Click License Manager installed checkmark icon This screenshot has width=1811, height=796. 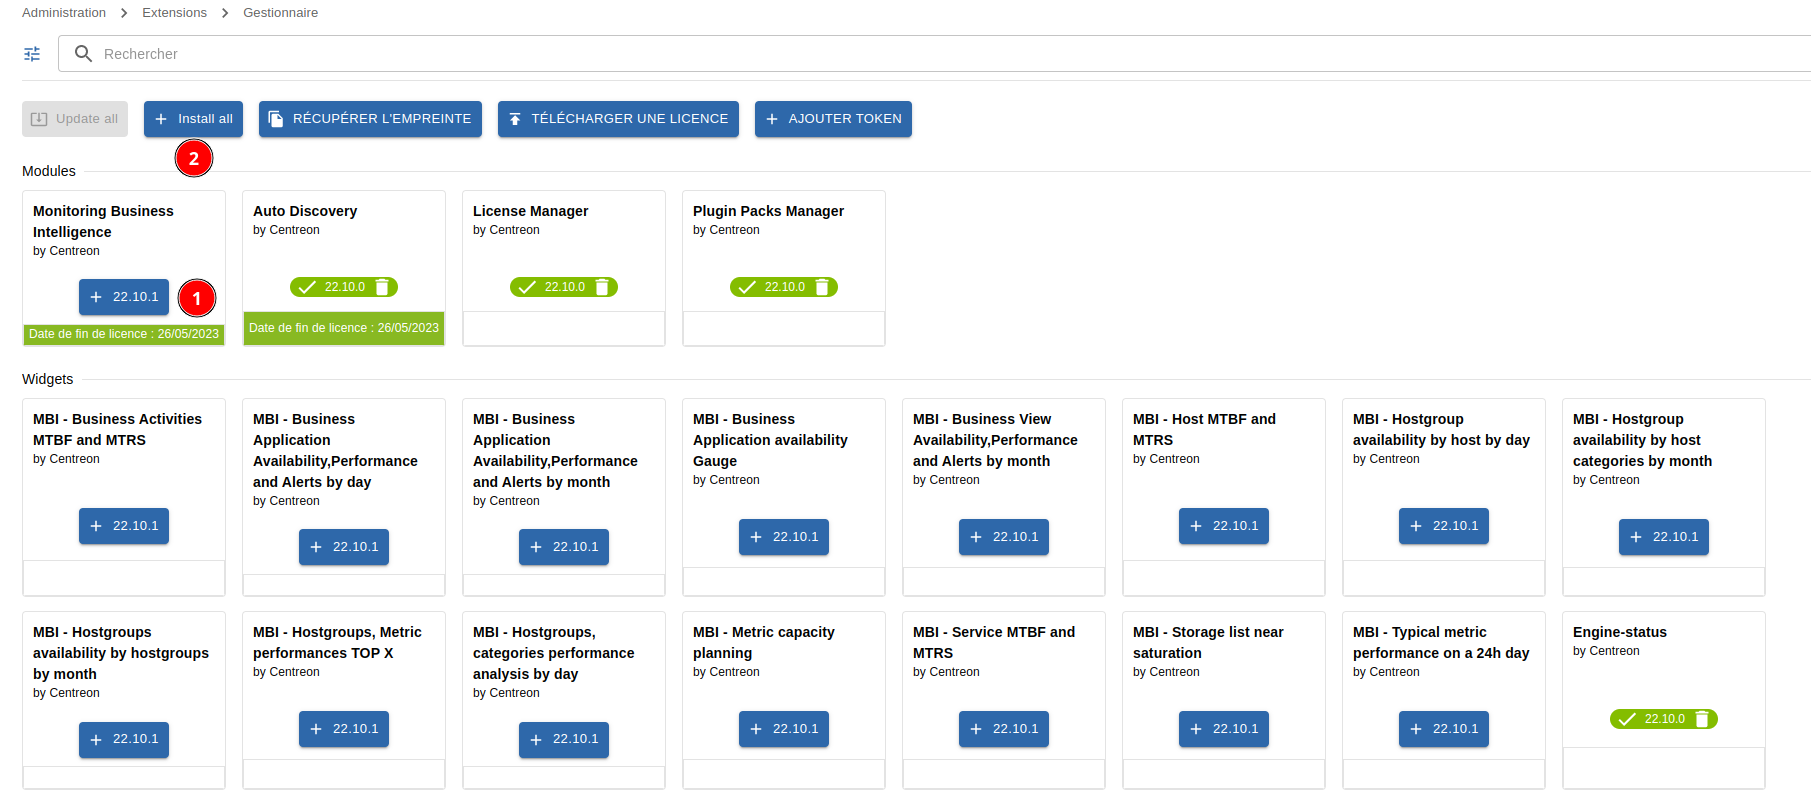click(527, 287)
